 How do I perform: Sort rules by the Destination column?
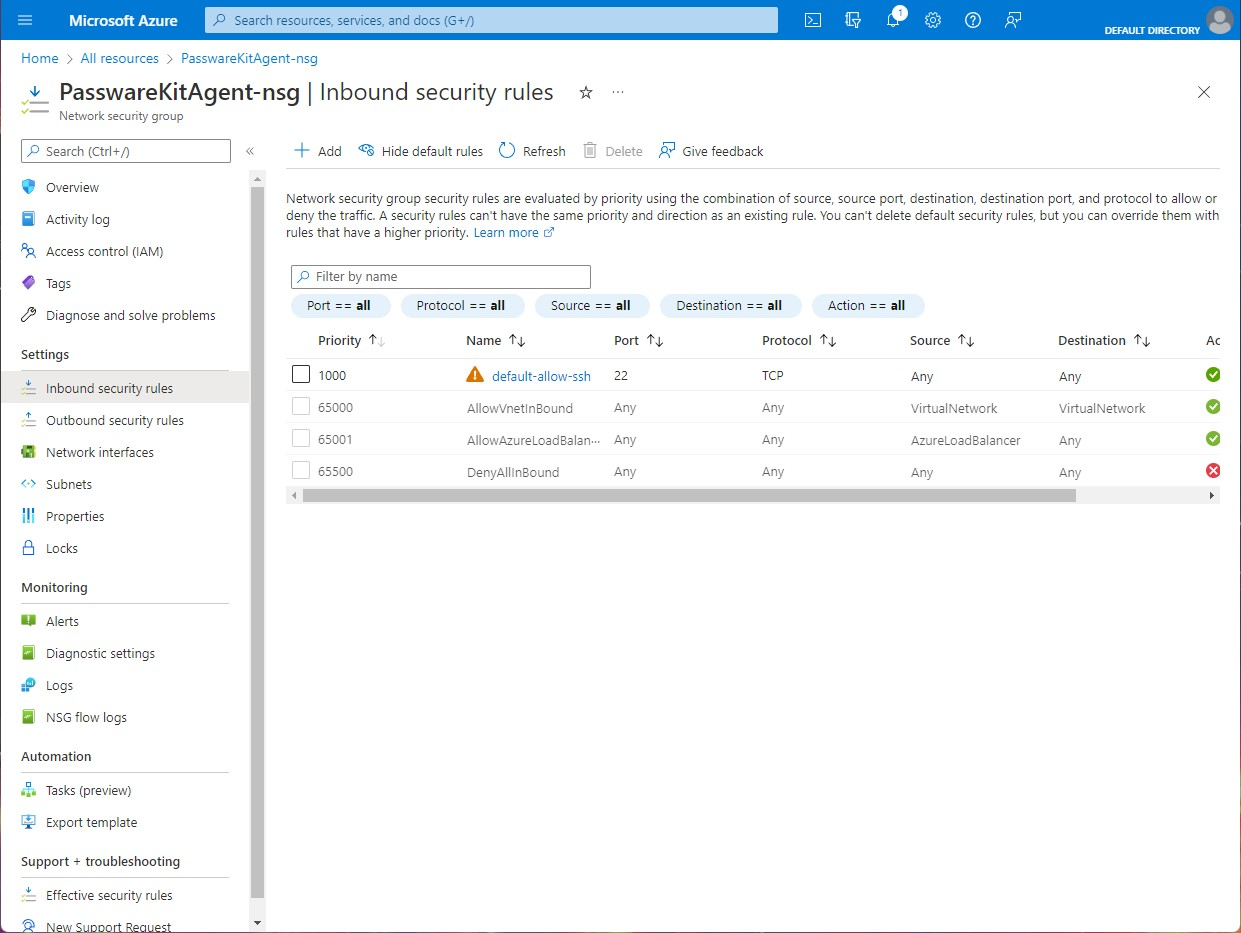click(x=1104, y=341)
